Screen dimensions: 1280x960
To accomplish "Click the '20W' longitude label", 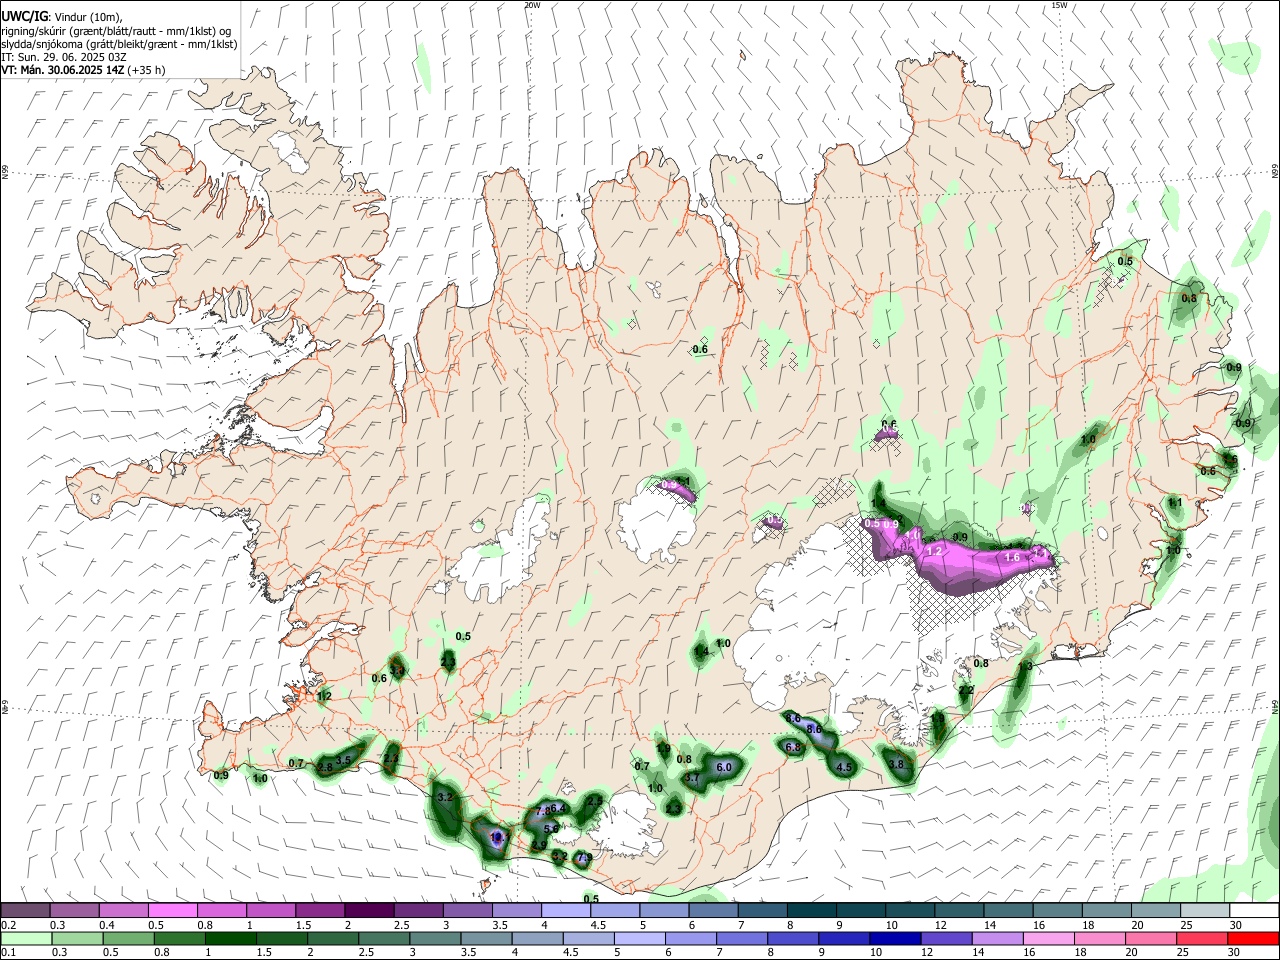I will pyautogui.click(x=532, y=5).
